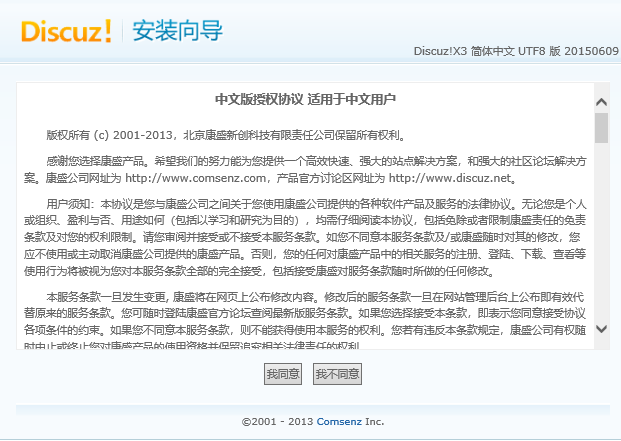Screen dimensions: 621x441
Task: Click the scrollbar down arrow of license box
Action: pos(602,329)
